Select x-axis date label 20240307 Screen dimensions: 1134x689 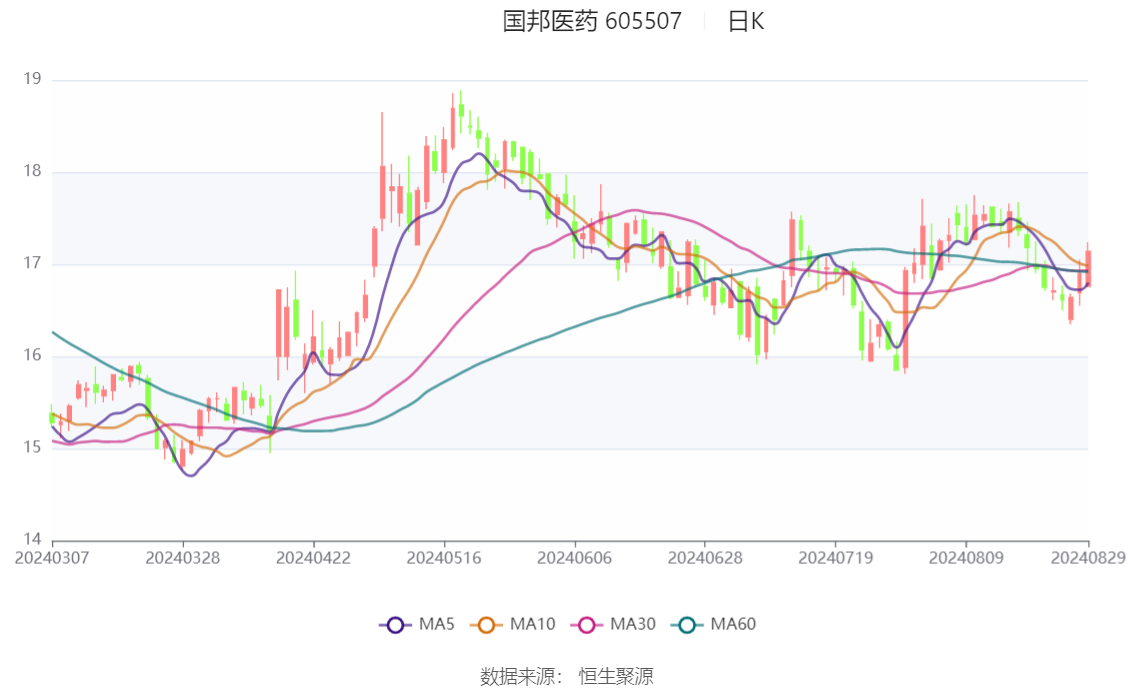point(52,558)
